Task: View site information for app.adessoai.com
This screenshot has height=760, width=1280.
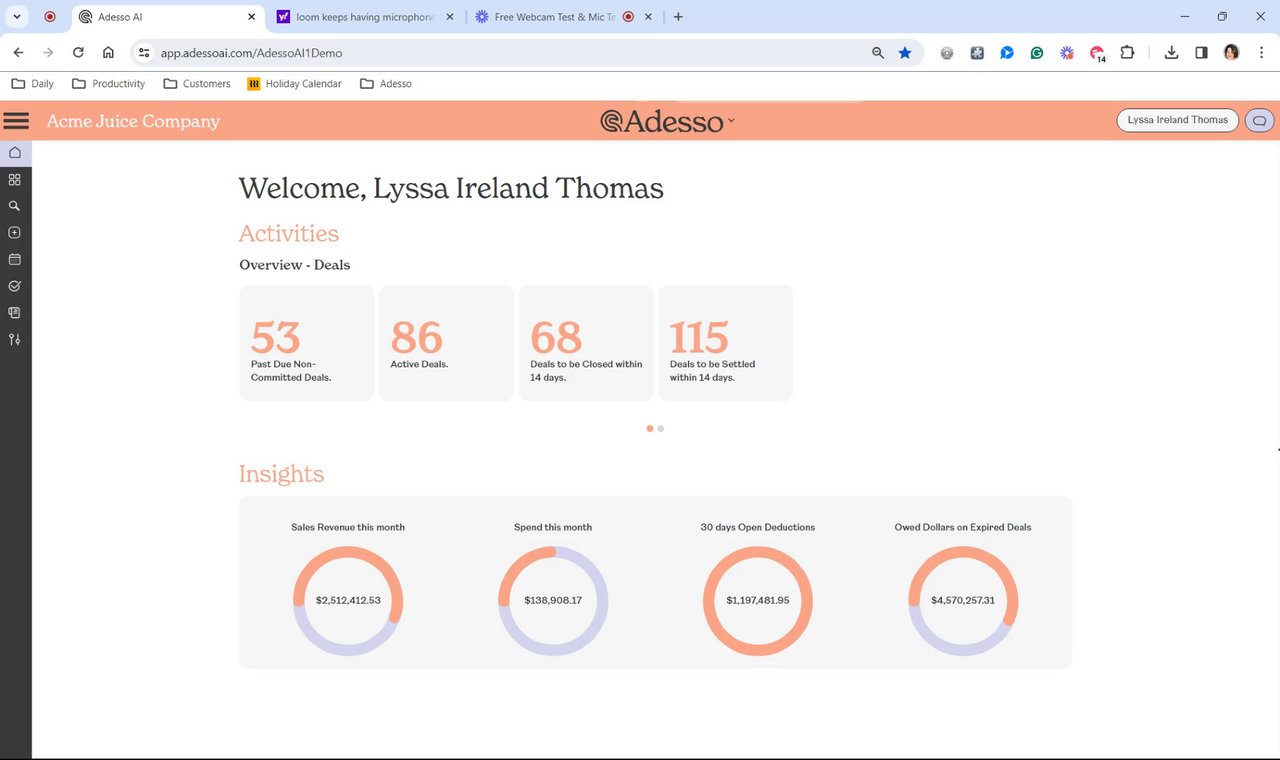Action: point(144,52)
